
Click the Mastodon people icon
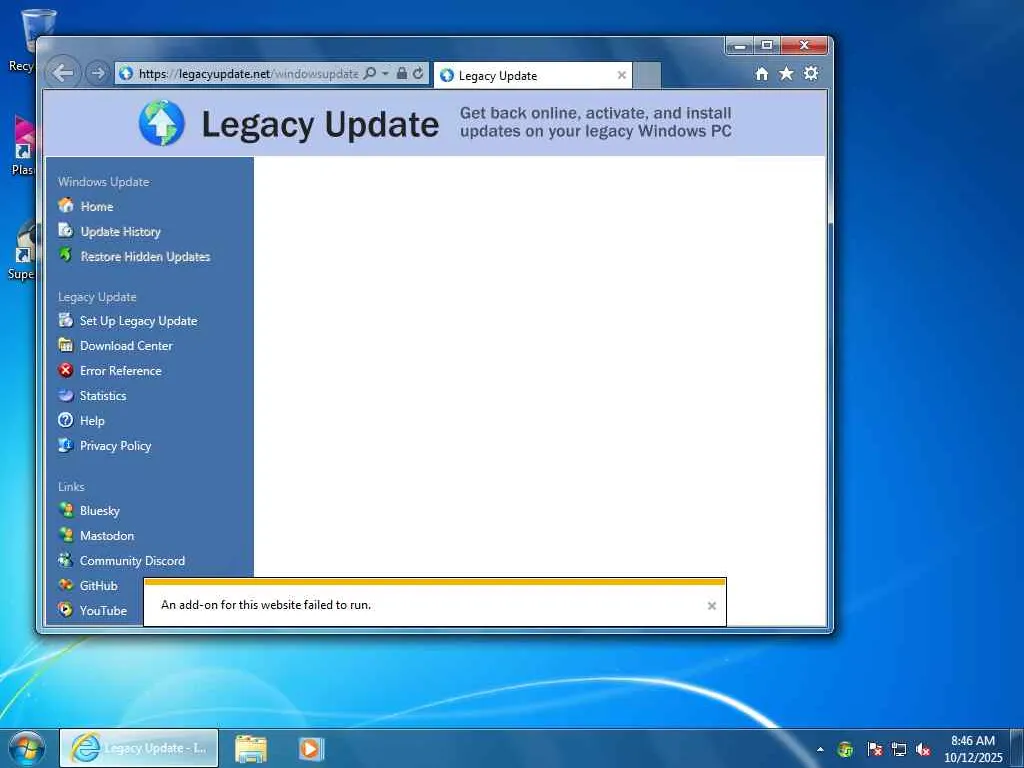[65, 535]
